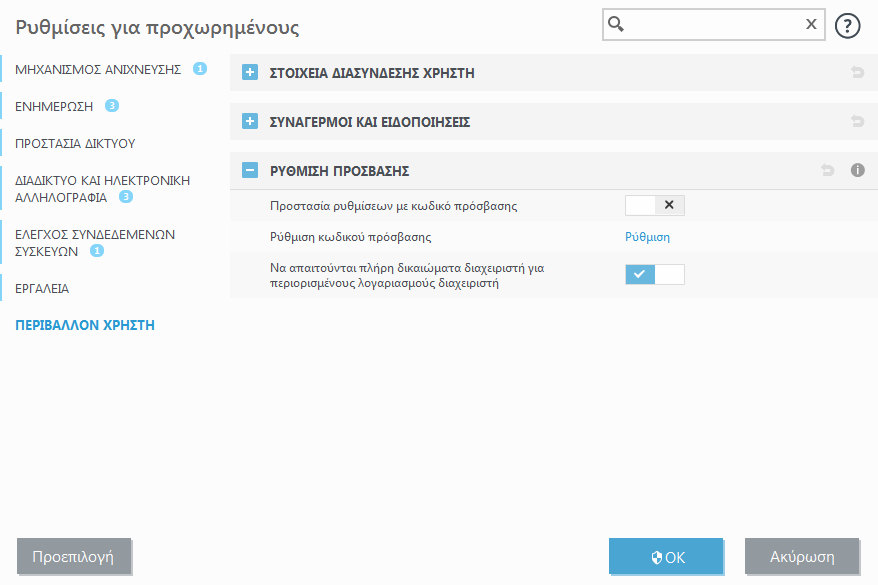Clear the search field with the X icon
The width and height of the screenshot is (878, 585).
click(811, 24)
